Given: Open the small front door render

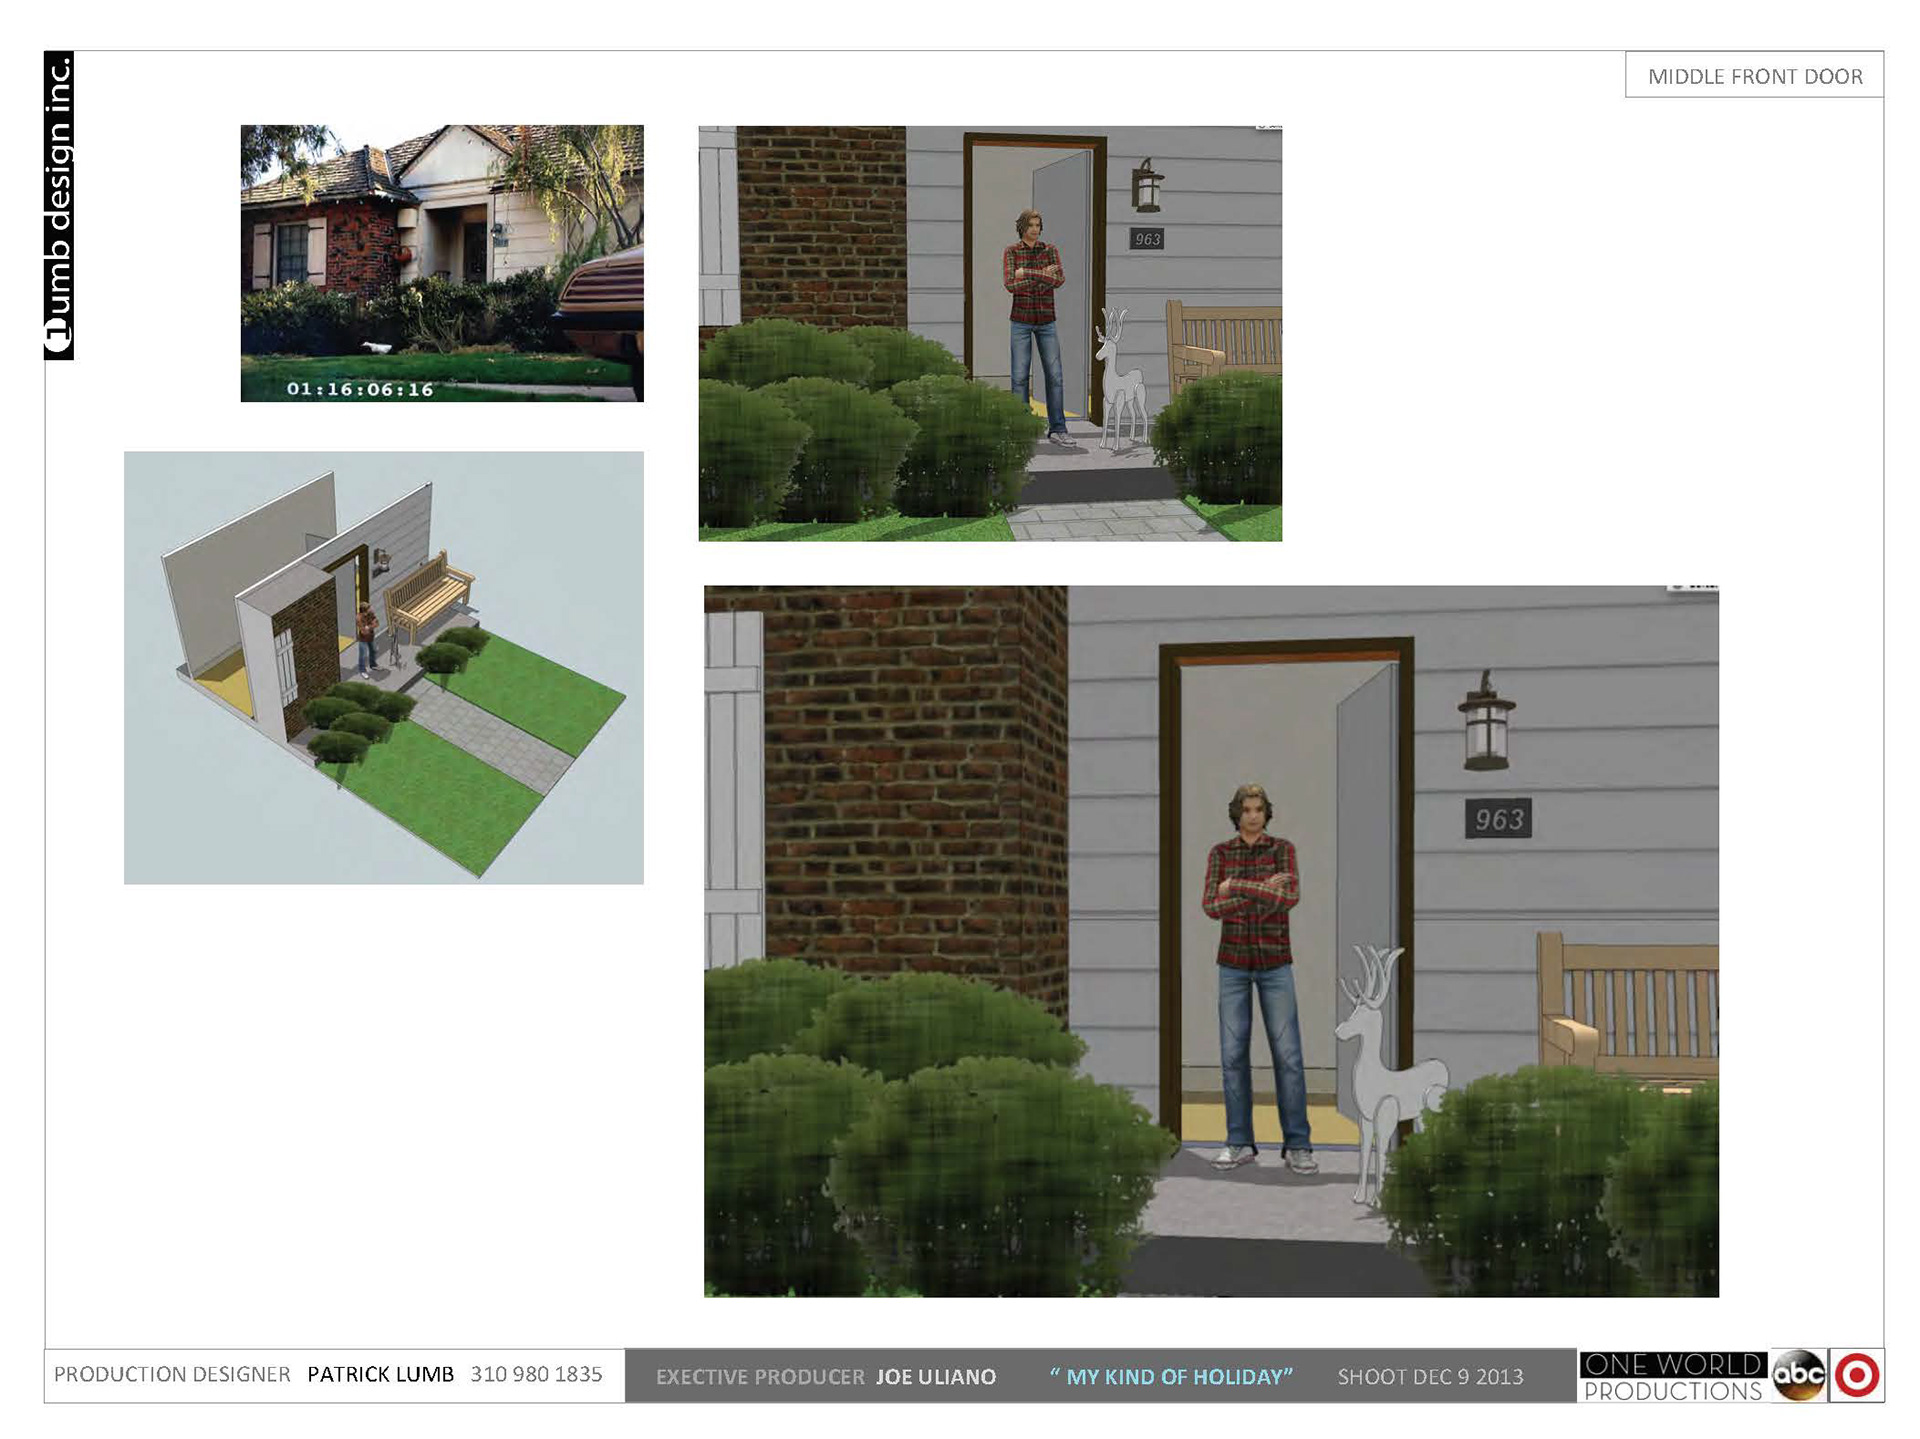Looking at the screenshot, I should tap(989, 333).
